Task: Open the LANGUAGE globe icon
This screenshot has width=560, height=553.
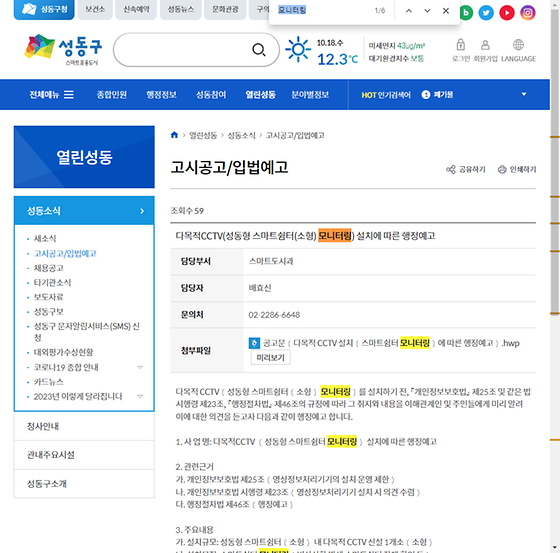Action: pos(518,45)
